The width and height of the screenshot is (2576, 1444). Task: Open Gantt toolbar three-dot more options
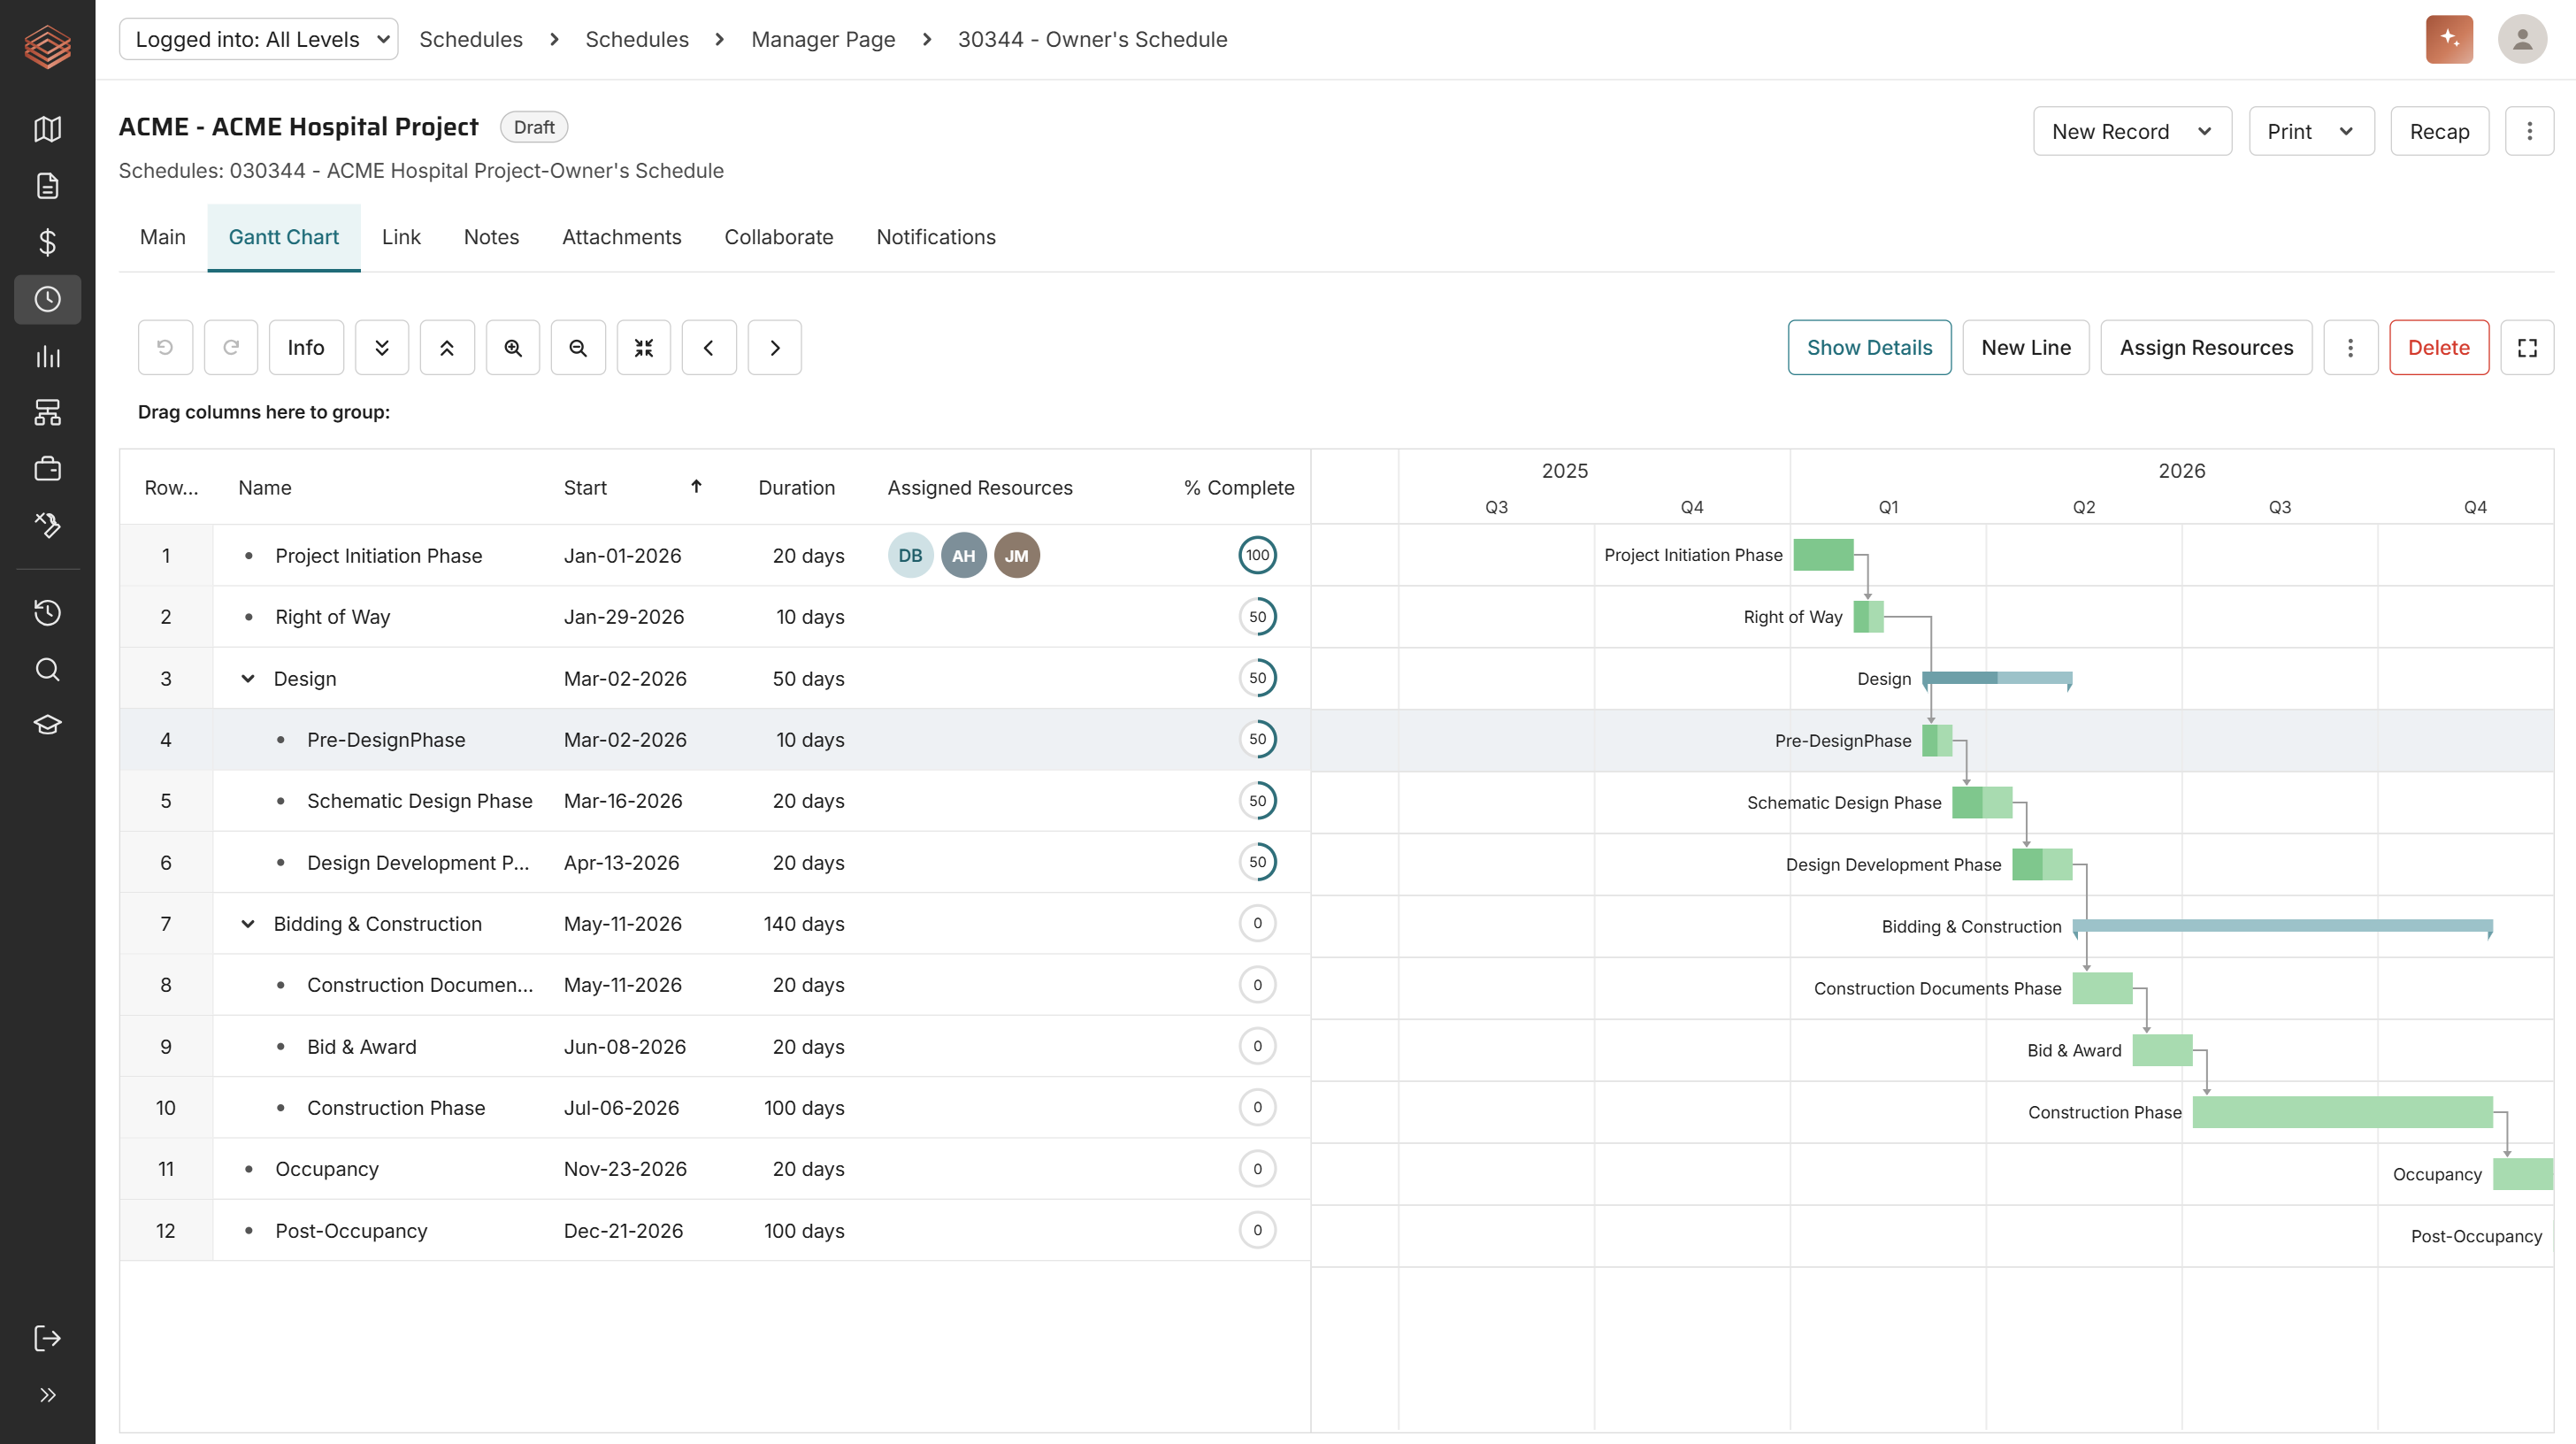2350,347
